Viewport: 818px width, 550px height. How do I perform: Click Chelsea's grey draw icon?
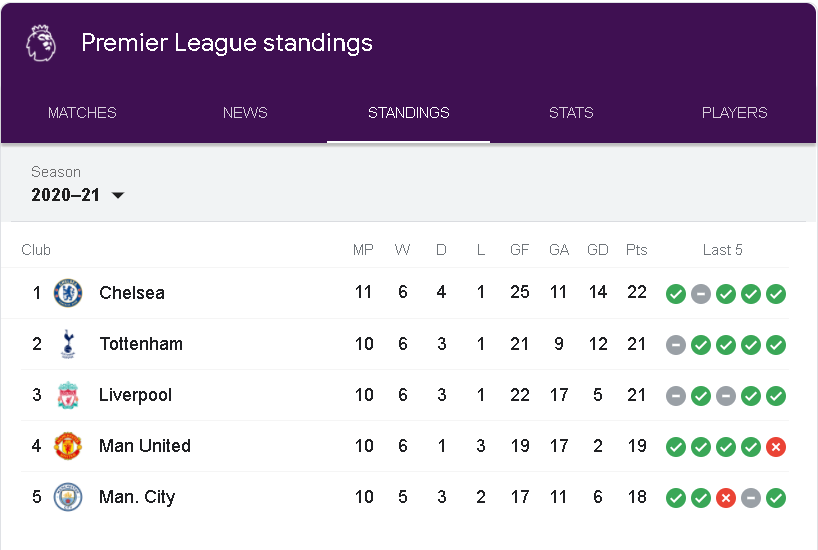701,294
